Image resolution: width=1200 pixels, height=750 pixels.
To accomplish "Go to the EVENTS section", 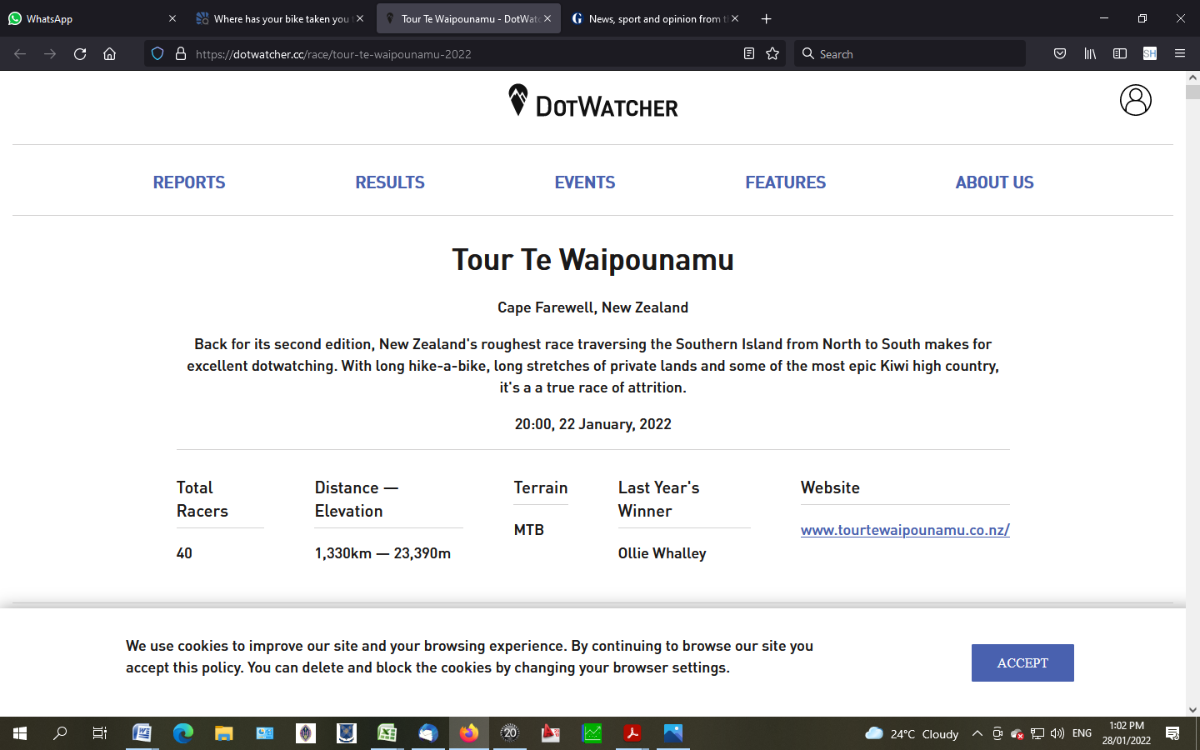I will click(585, 182).
